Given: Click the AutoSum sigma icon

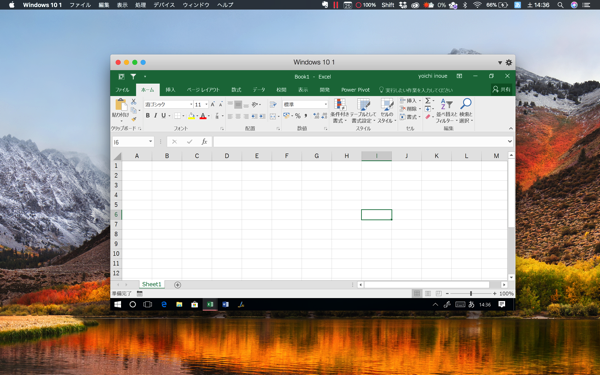Looking at the screenshot, I should 428,101.
